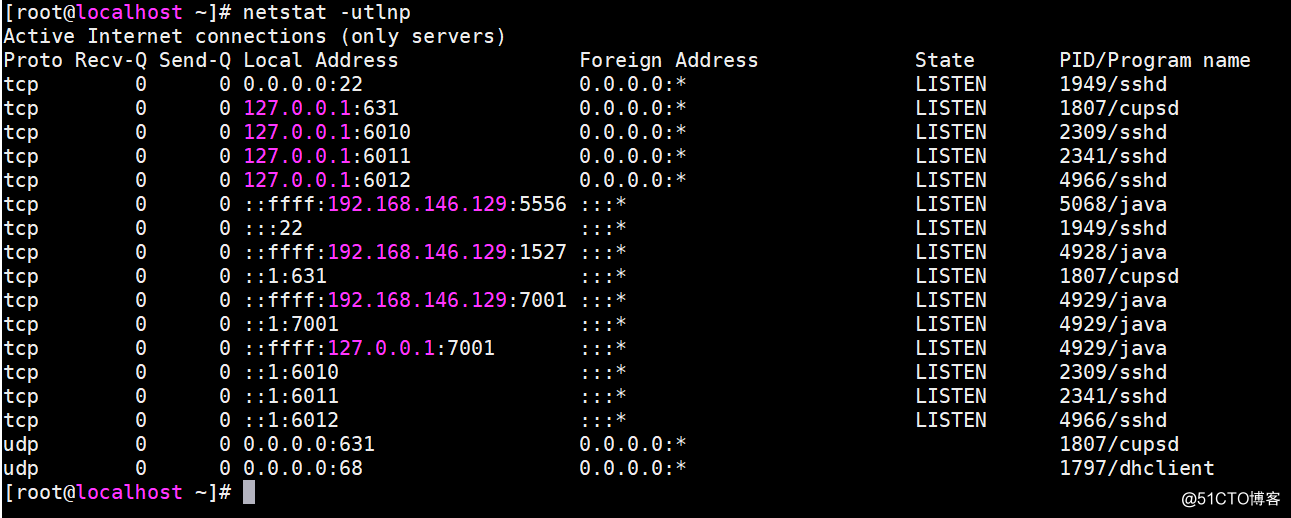The width and height of the screenshot is (1291, 518).
Task: Click "1949/sshd" in the 0.0.0.0:22 row
Action: [1113, 85]
